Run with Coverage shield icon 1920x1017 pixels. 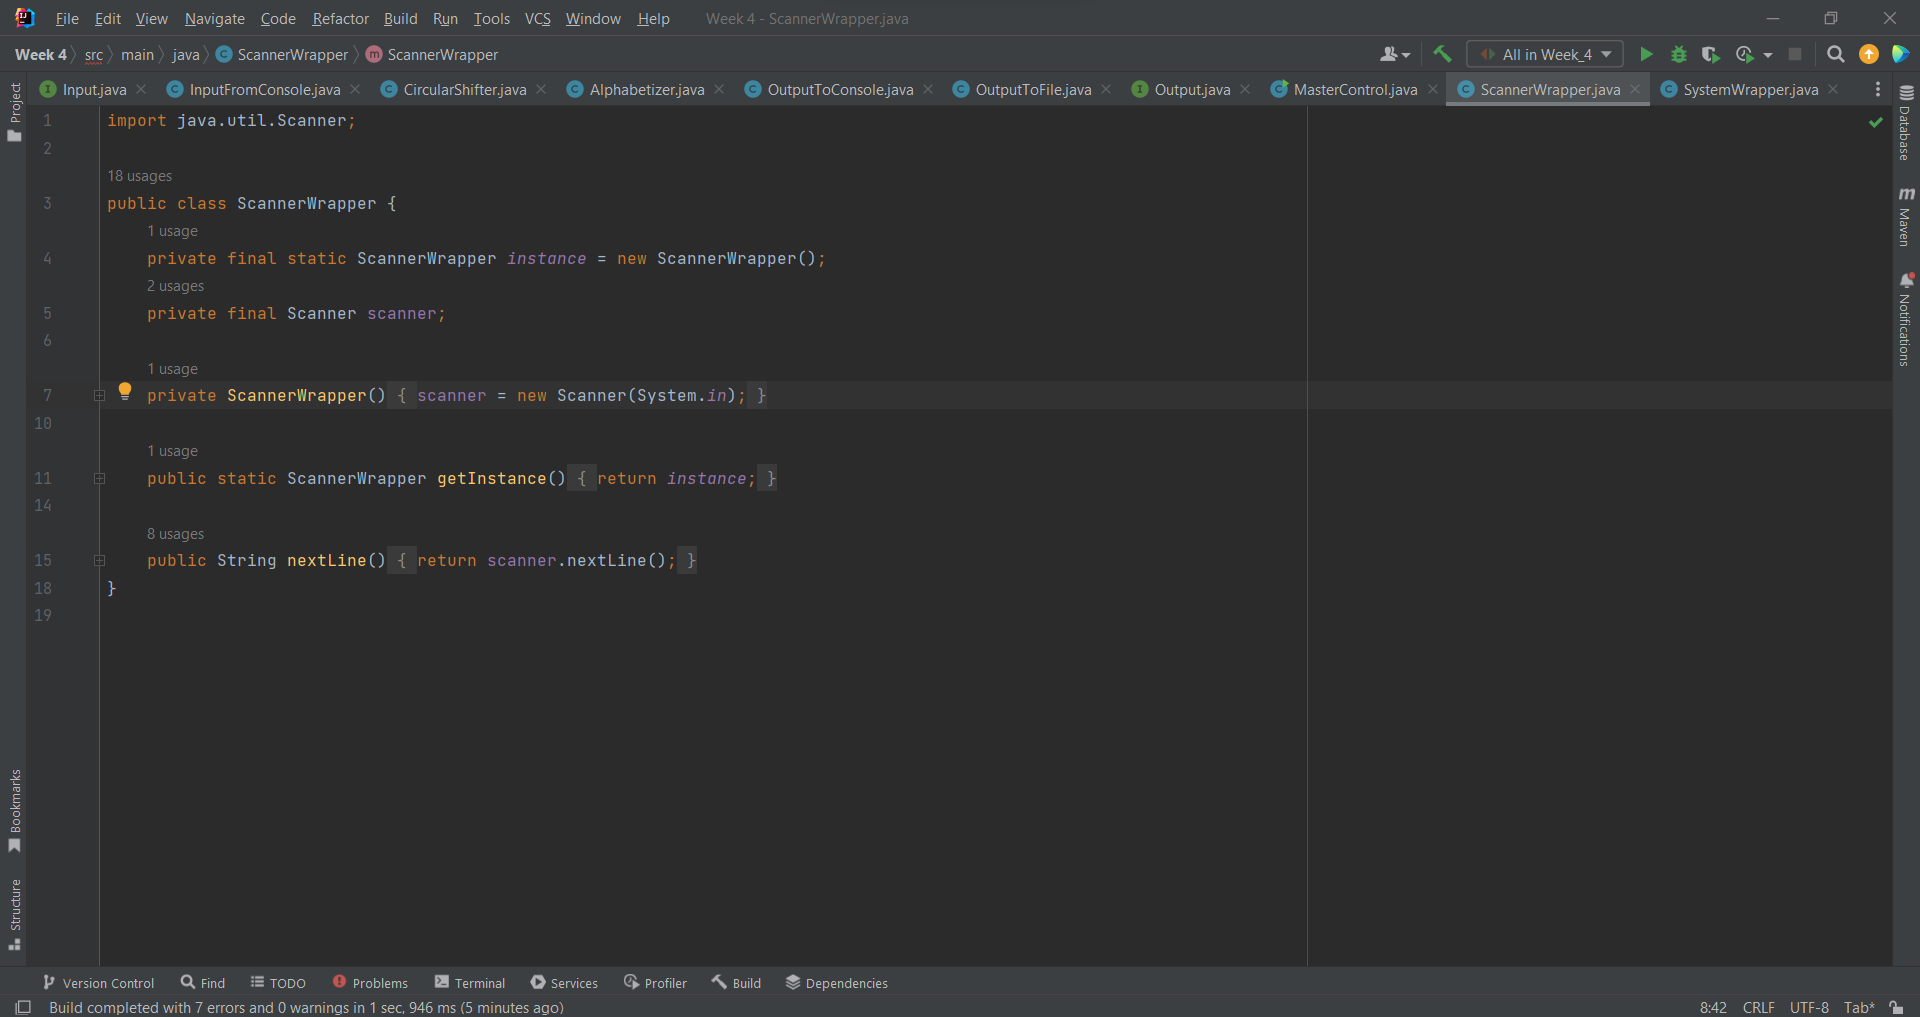coord(1711,55)
